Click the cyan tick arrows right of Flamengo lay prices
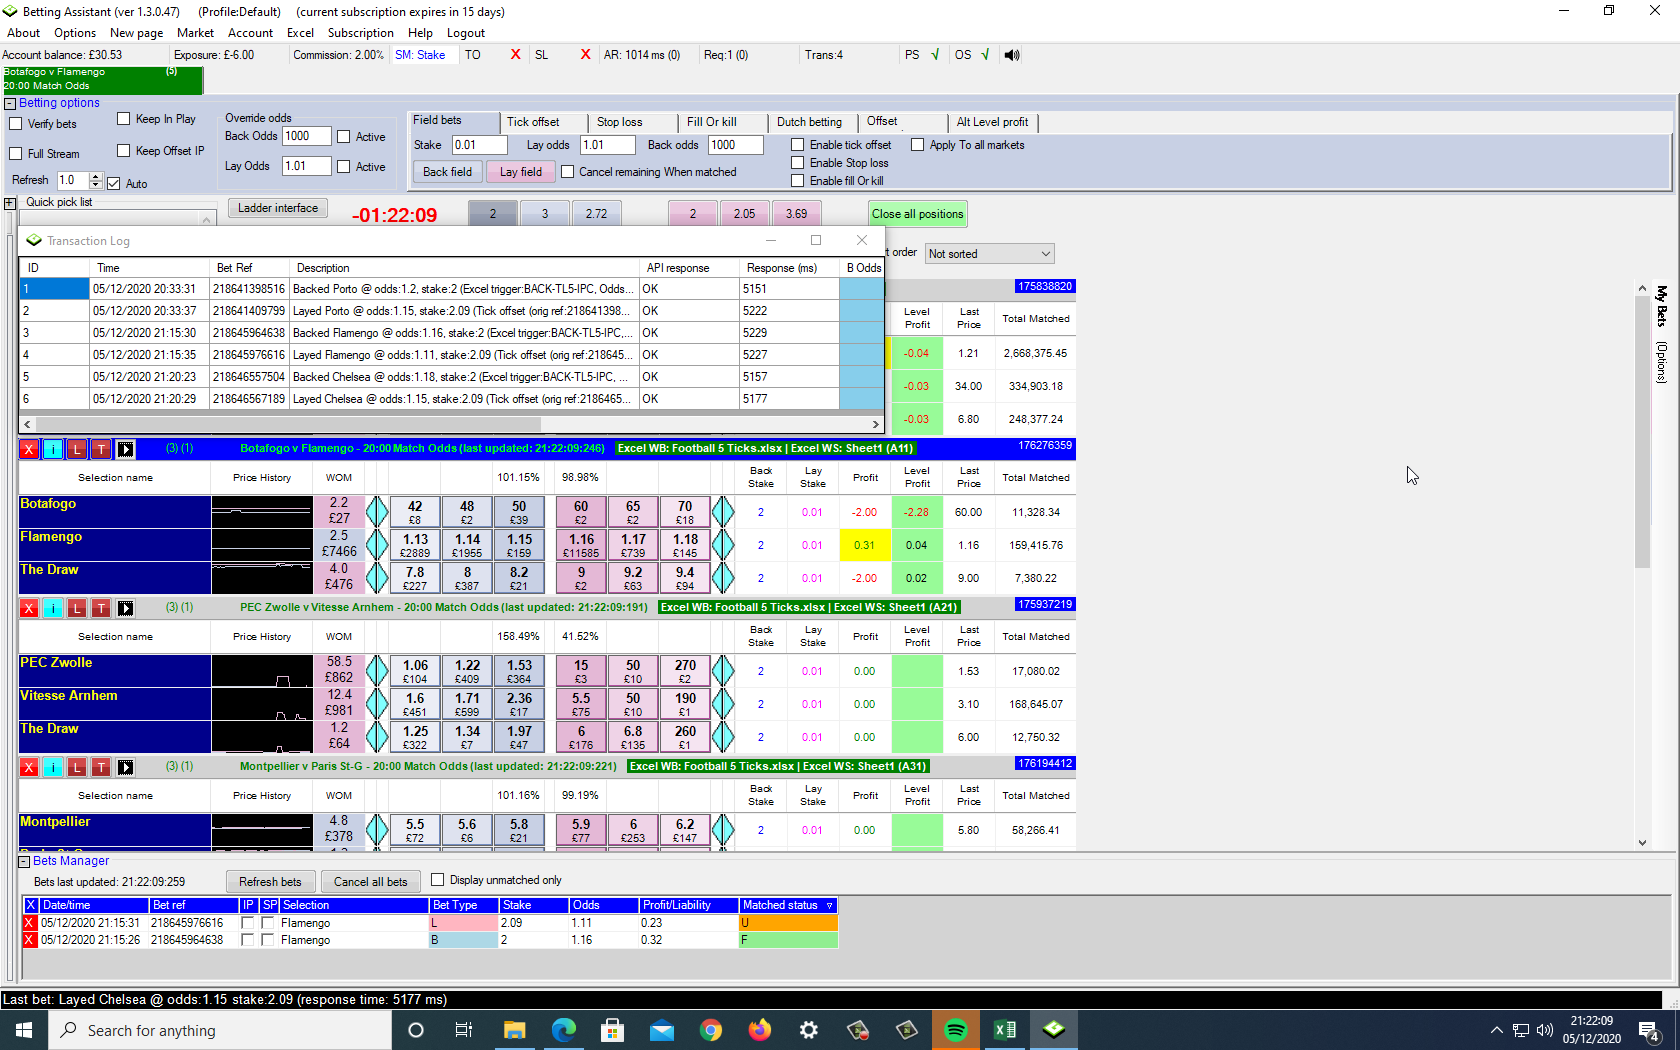The image size is (1680, 1050). pos(723,545)
